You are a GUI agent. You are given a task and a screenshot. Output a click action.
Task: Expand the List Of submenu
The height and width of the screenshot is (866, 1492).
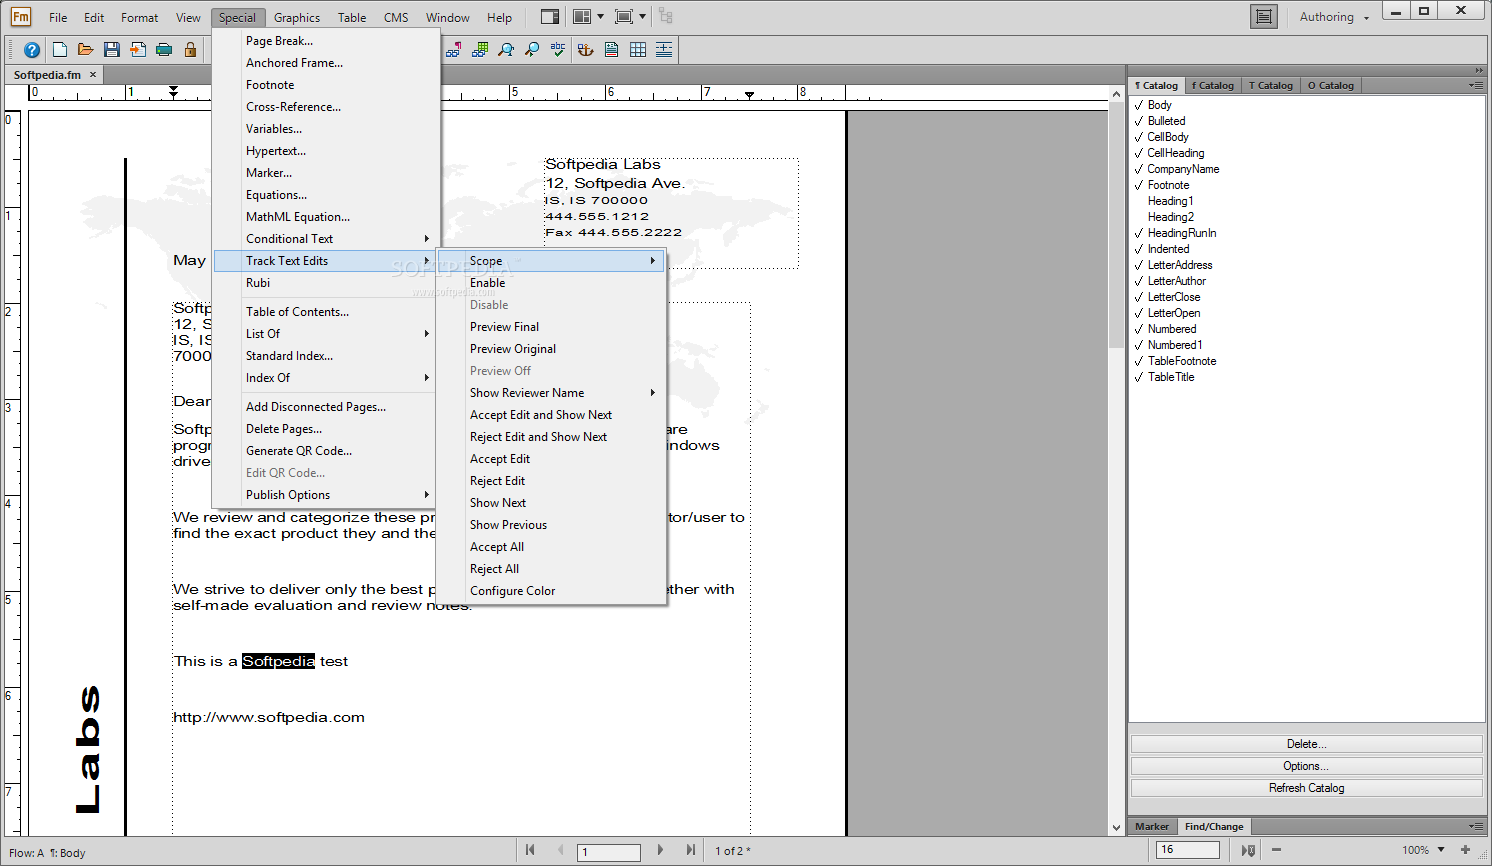pos(326,334)
